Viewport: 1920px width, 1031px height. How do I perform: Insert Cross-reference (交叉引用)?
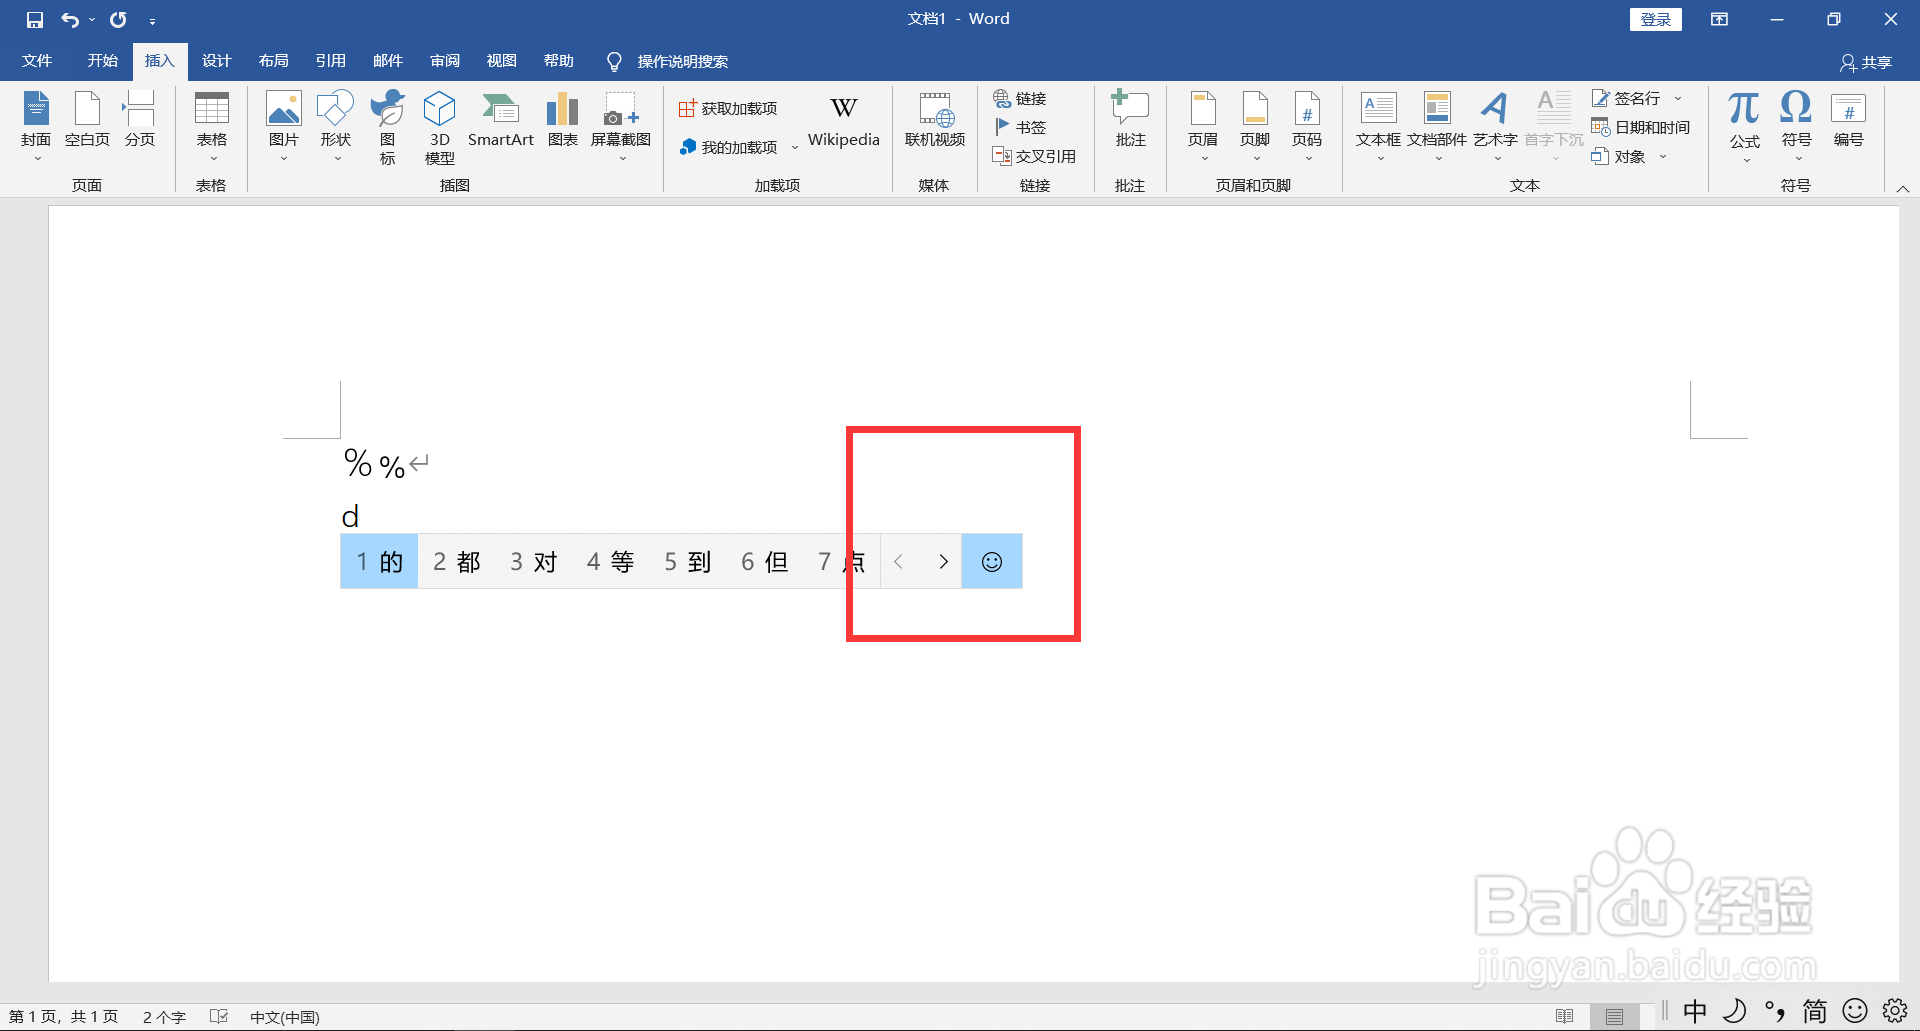click(1034, 156)
